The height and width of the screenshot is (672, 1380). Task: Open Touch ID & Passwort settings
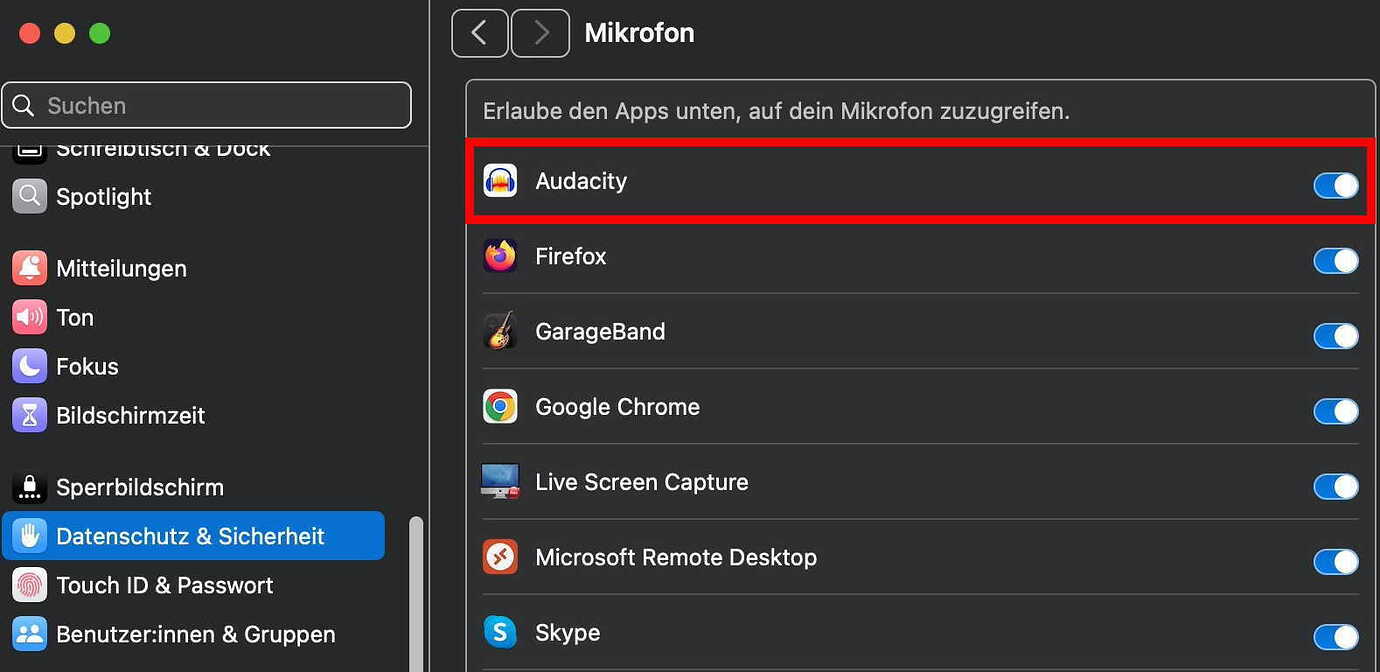click(193, 585)
